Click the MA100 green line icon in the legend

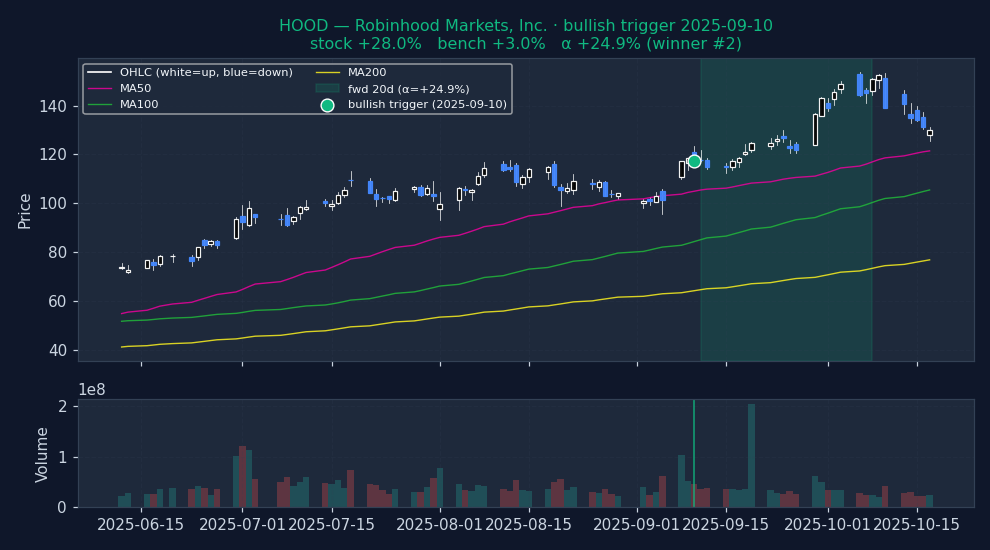(x=100, y=105)
